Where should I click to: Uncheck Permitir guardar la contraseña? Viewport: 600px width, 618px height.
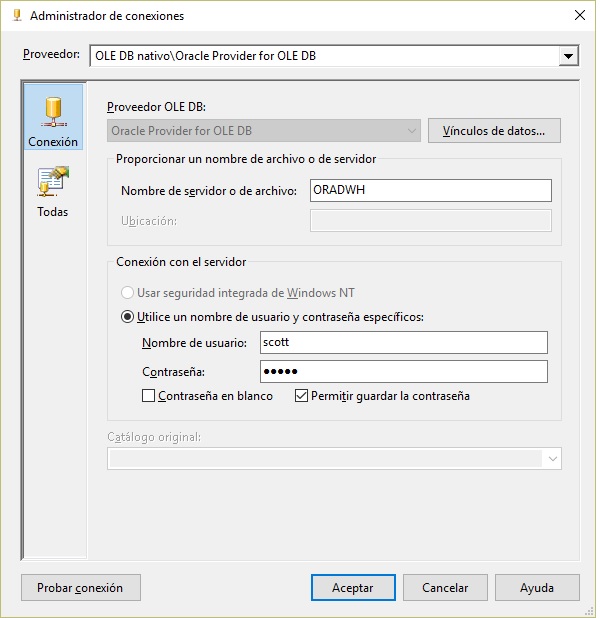click(x=301, y=396)
